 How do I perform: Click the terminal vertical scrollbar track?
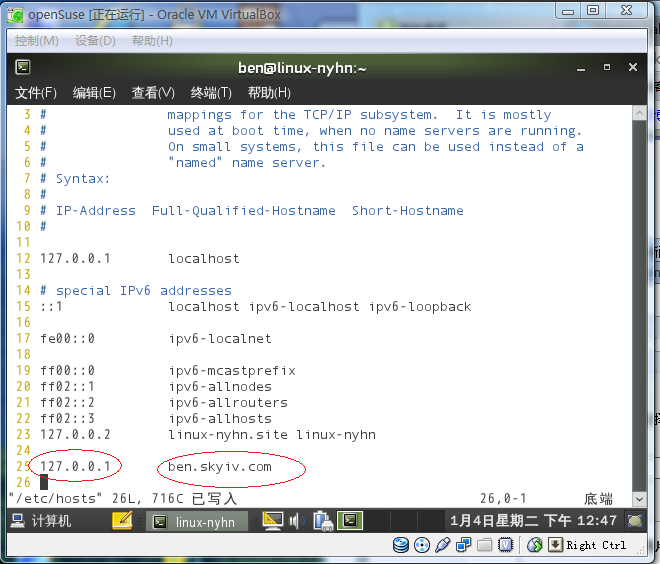[x=639, y=305]
